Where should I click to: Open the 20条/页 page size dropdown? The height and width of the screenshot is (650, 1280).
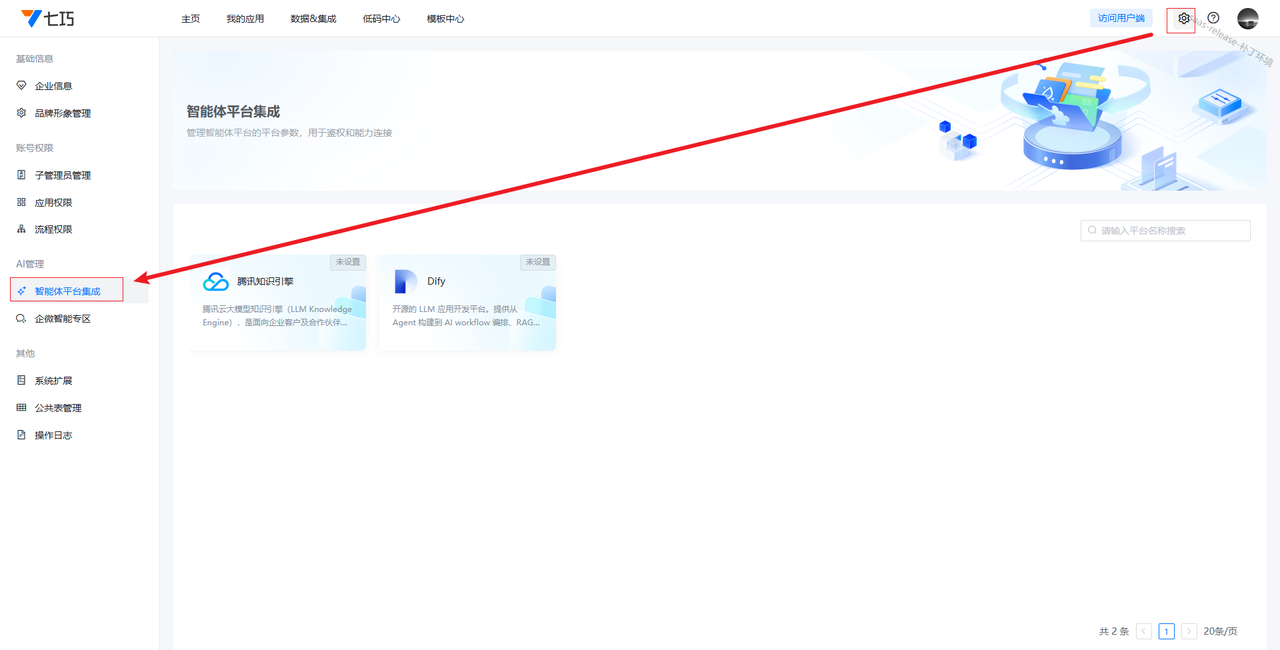click(x=1220, y=632)
